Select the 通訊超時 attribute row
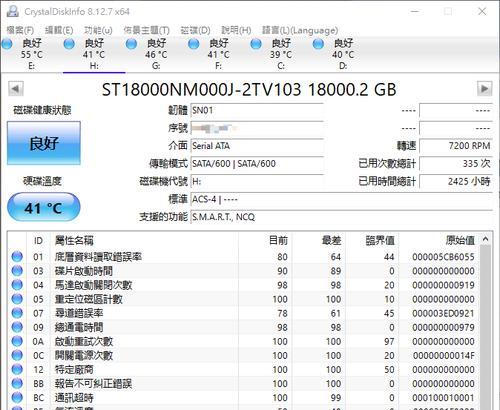 click(x=244, y=398)
